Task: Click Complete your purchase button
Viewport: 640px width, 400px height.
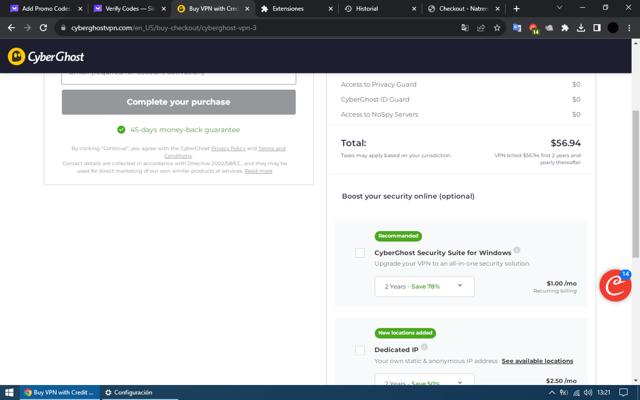Action: coord(179,102)
